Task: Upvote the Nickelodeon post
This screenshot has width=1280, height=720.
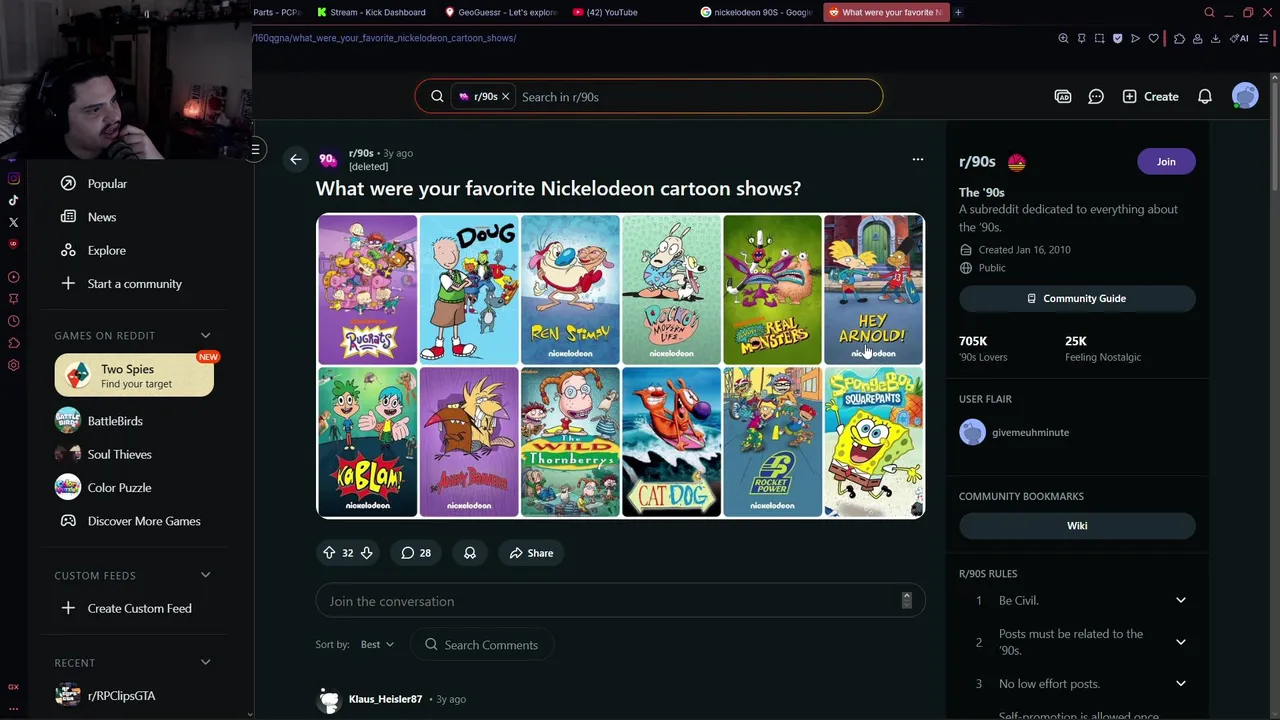Action: tap(329, 553)
